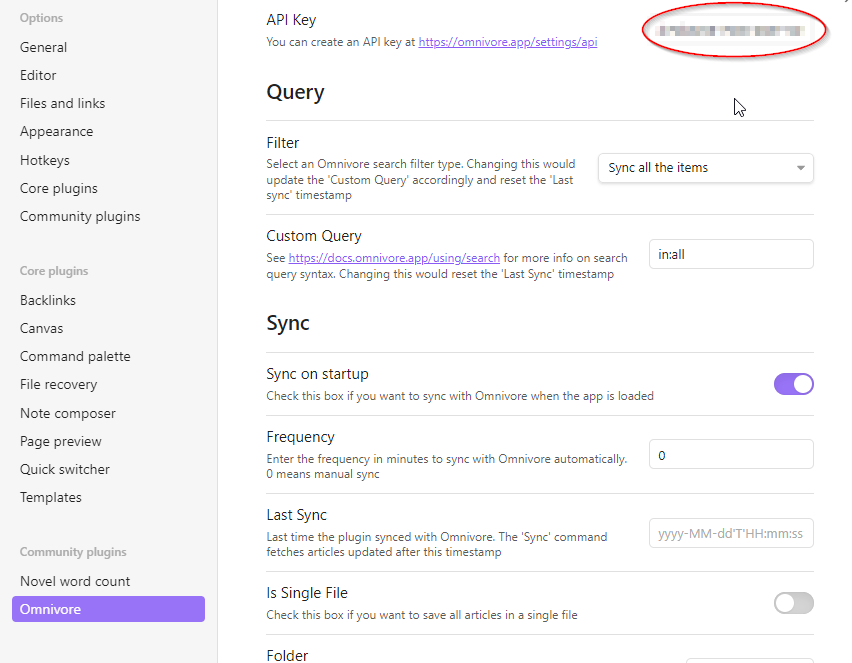This screenshot has height=663, width=852.
Task: Select Core plugins in sidebar
Action: pos(58,188)
